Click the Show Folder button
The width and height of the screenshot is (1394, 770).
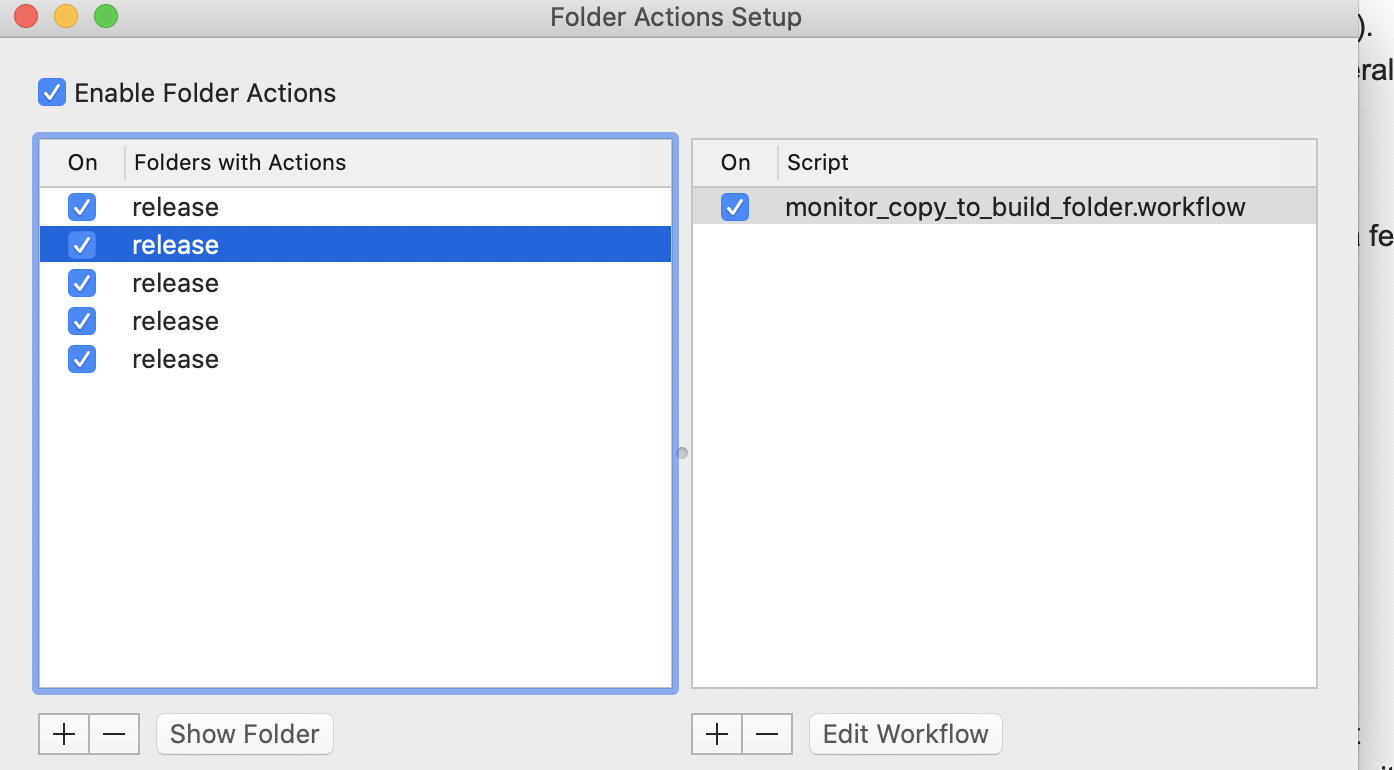(x=245, y=734)
